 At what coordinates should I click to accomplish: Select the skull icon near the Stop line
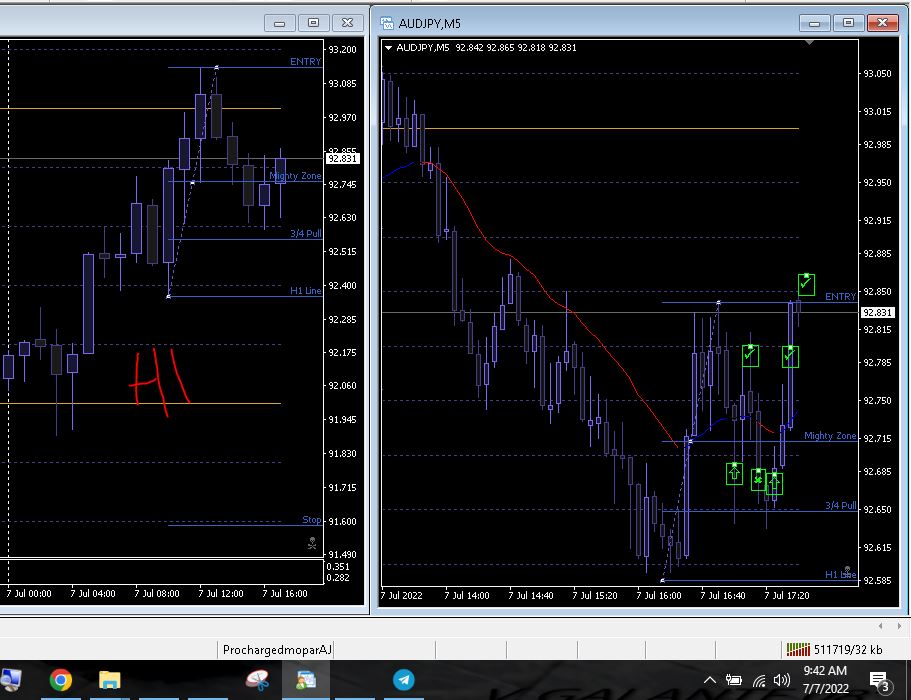click(312, 544)
